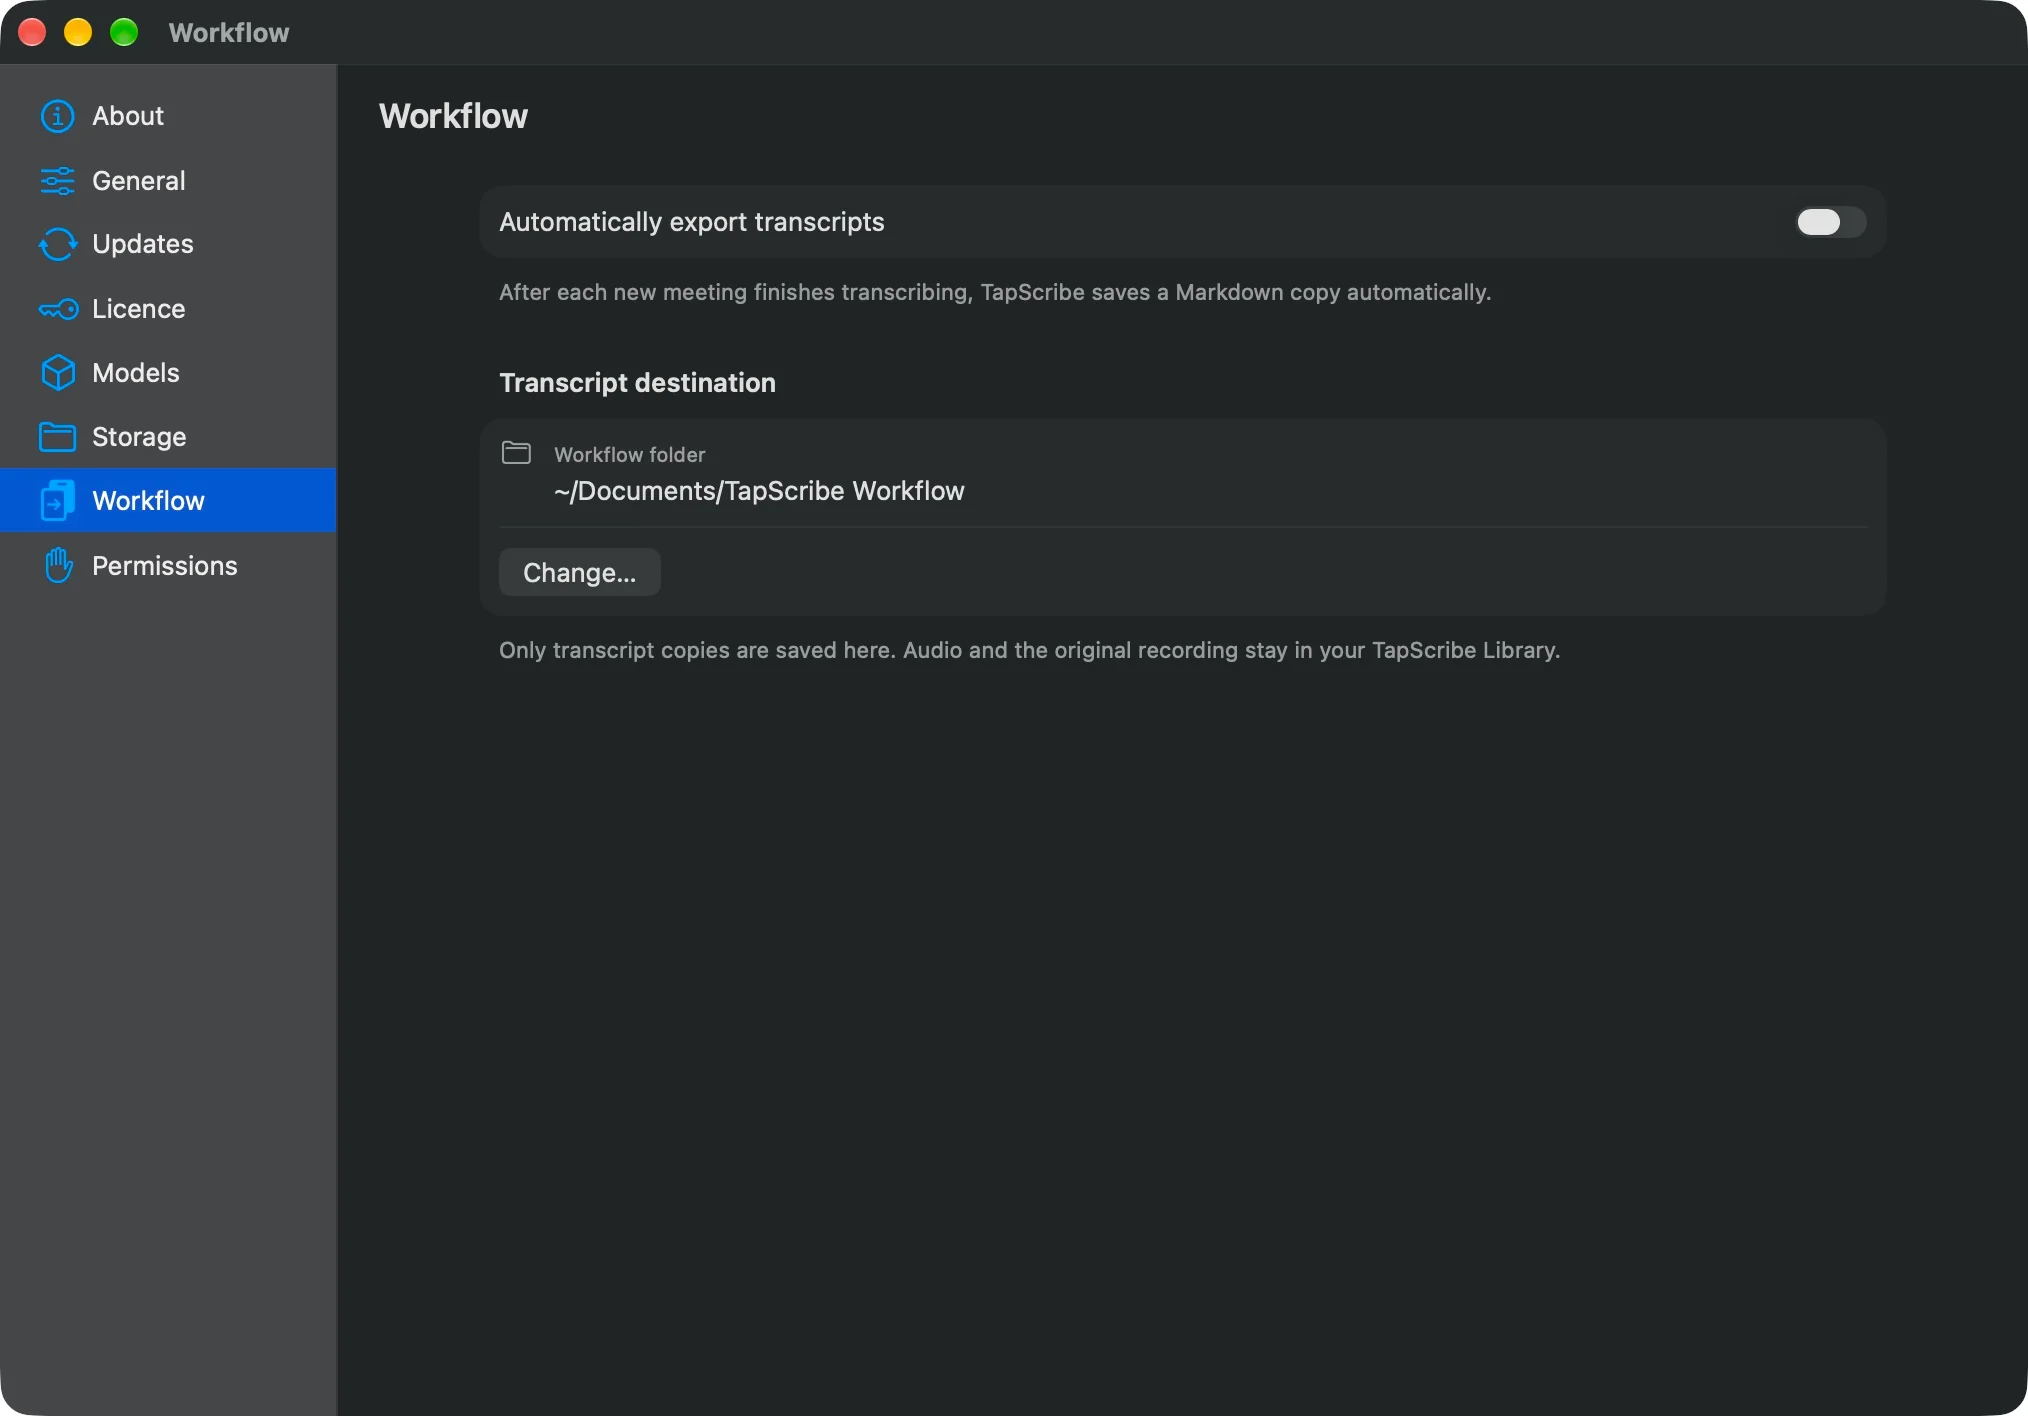The width and height of the screenshot is (2028, 1416).
Task: Click the Permissions hand icon
Action: click(x=58, y=566)
